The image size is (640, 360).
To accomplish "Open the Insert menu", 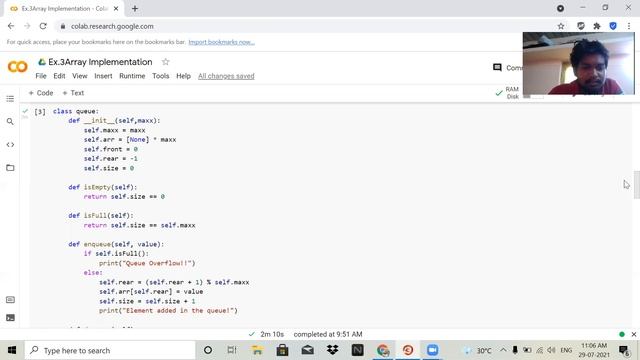I will 103,76.
